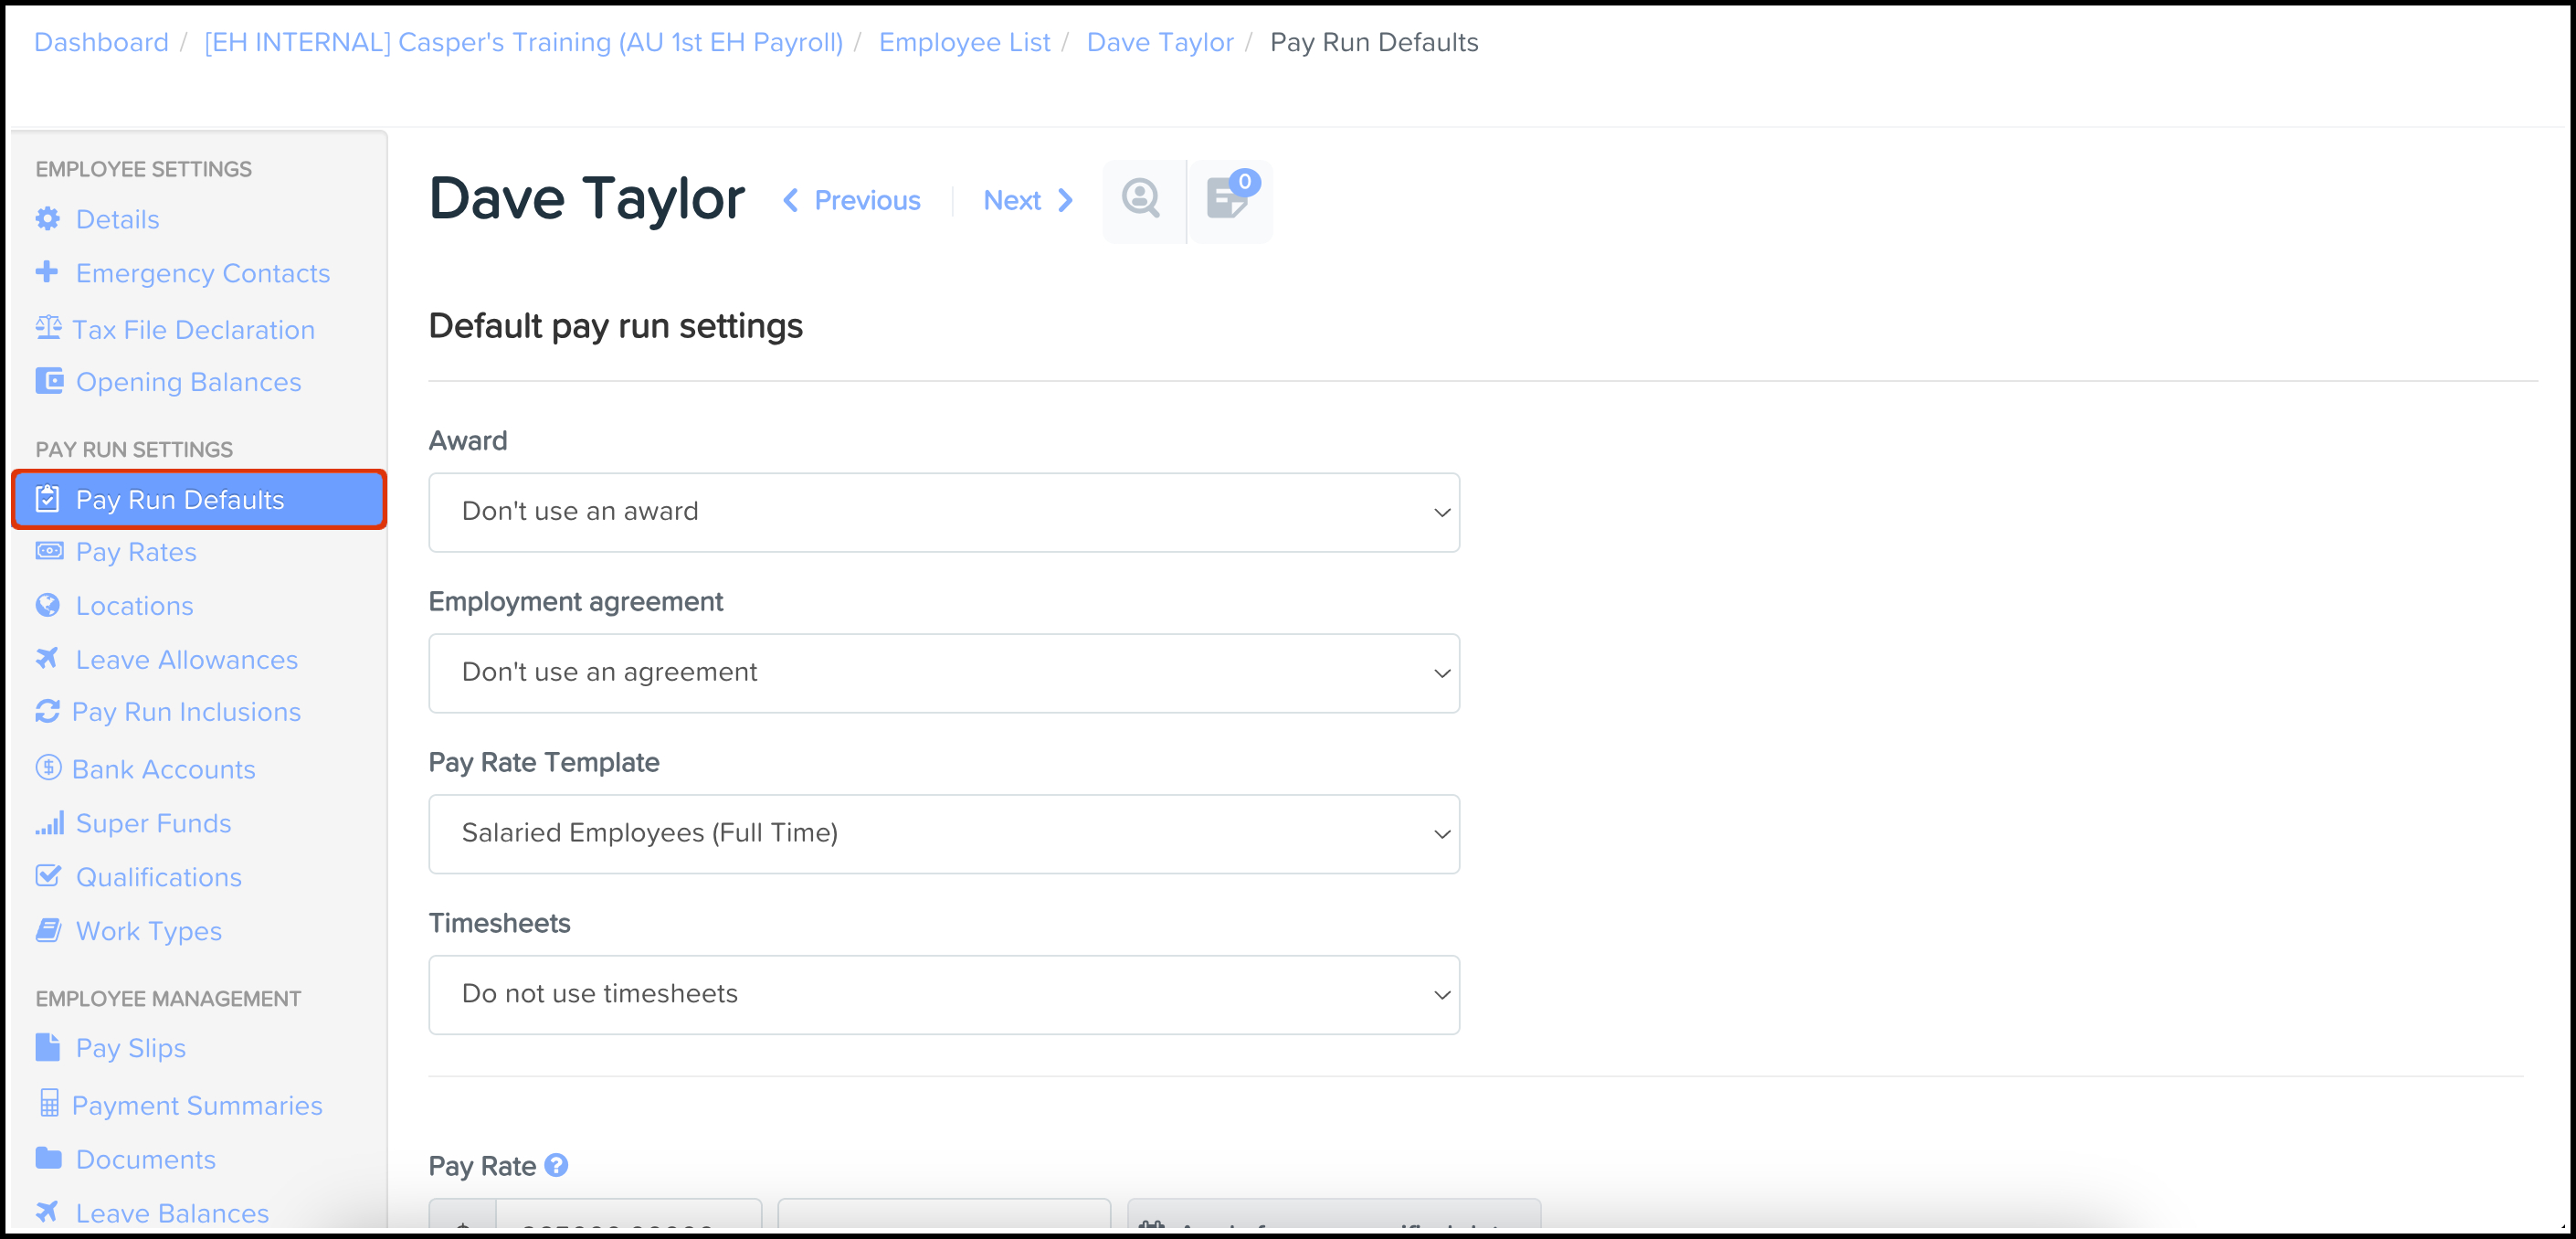Click the Leave Allowances plane icon
Image resolution: width=2576 pixels, height=1239 pixels.
tap(47, 658)
